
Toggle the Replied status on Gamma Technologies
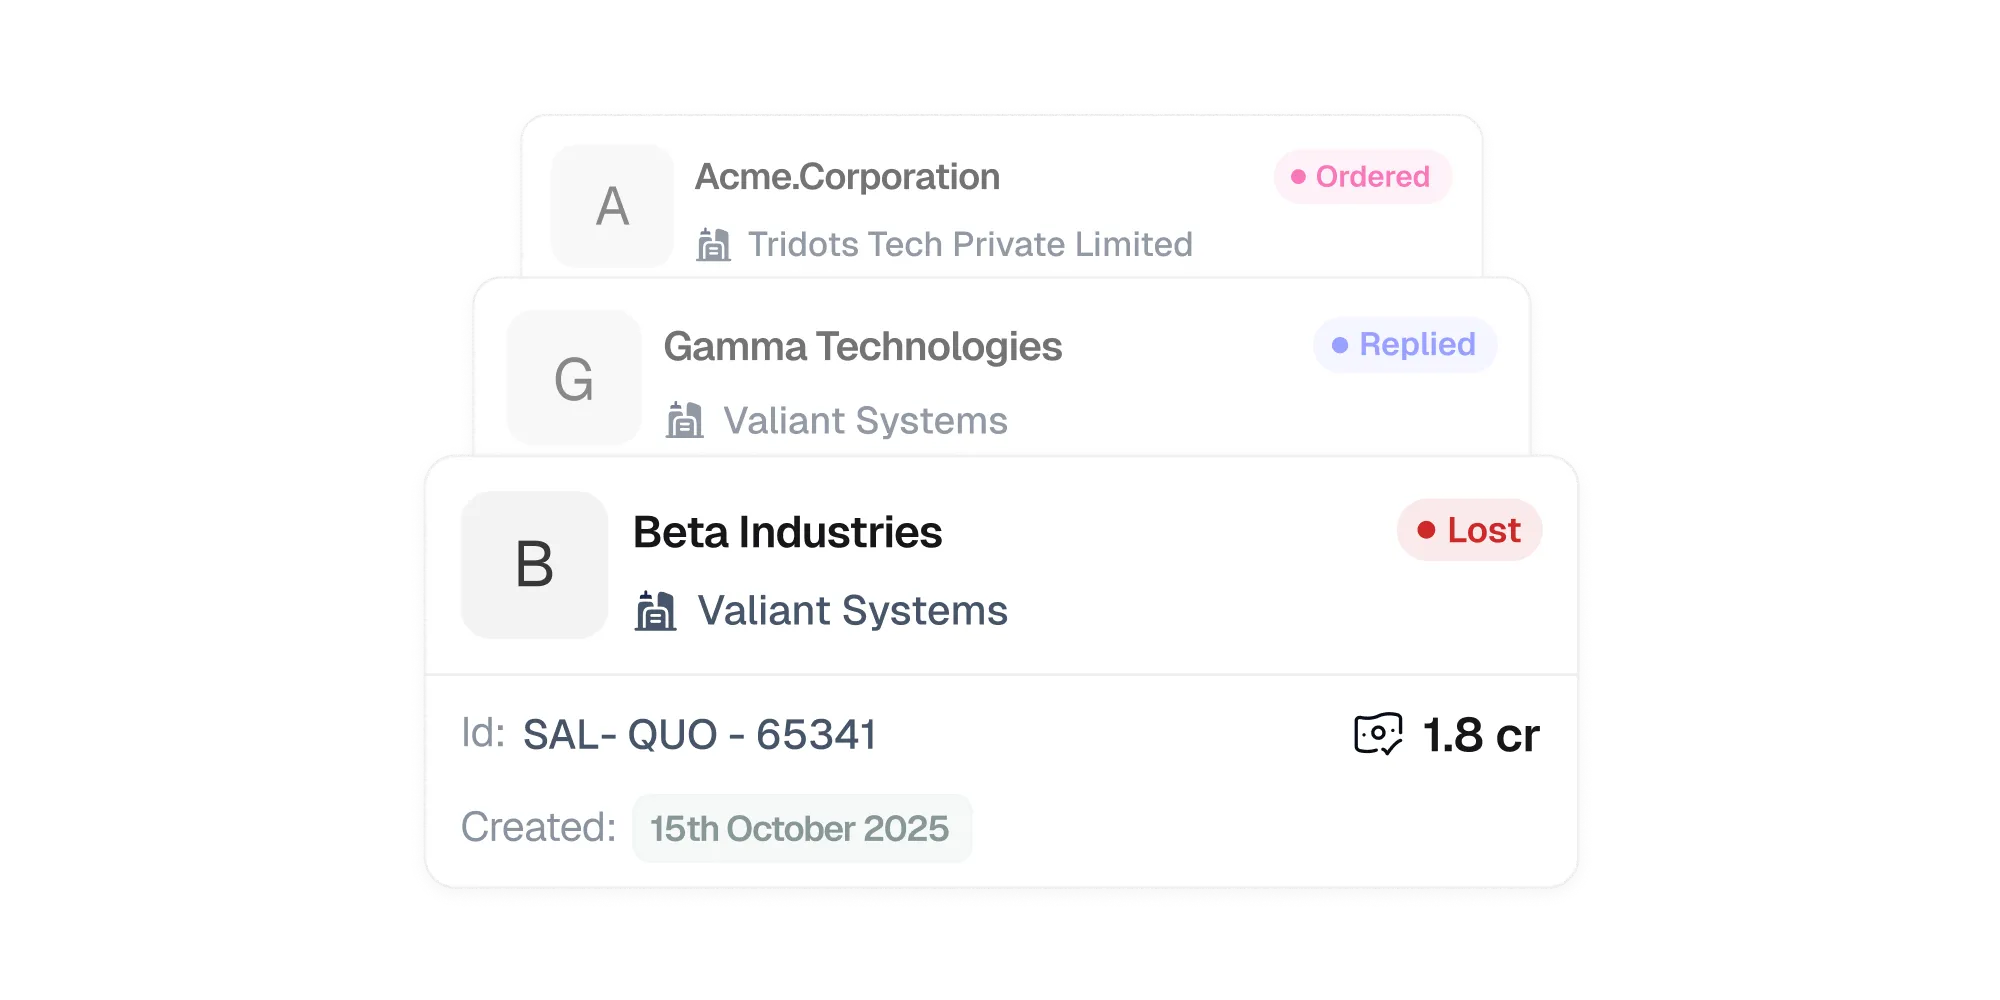tap(1404, 345)
